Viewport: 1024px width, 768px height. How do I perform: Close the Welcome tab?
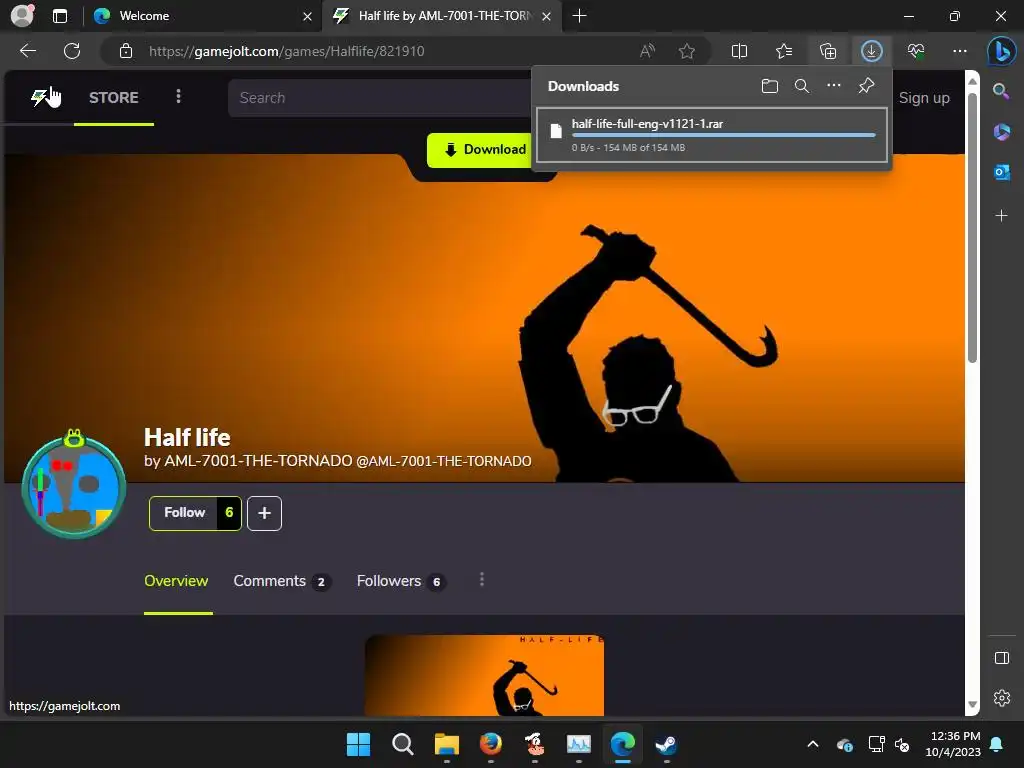tap(308, 16)
